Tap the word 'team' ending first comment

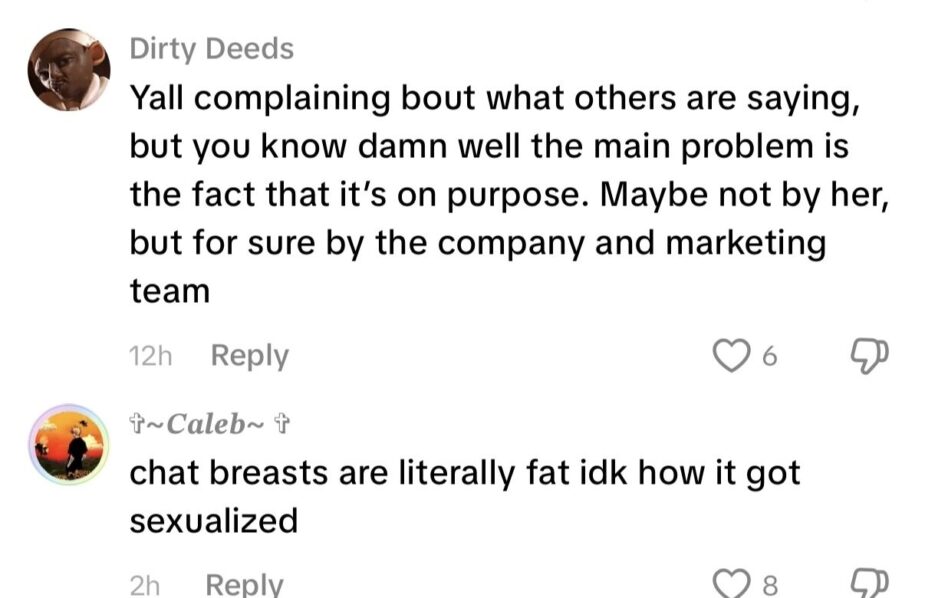pos(170,291)
